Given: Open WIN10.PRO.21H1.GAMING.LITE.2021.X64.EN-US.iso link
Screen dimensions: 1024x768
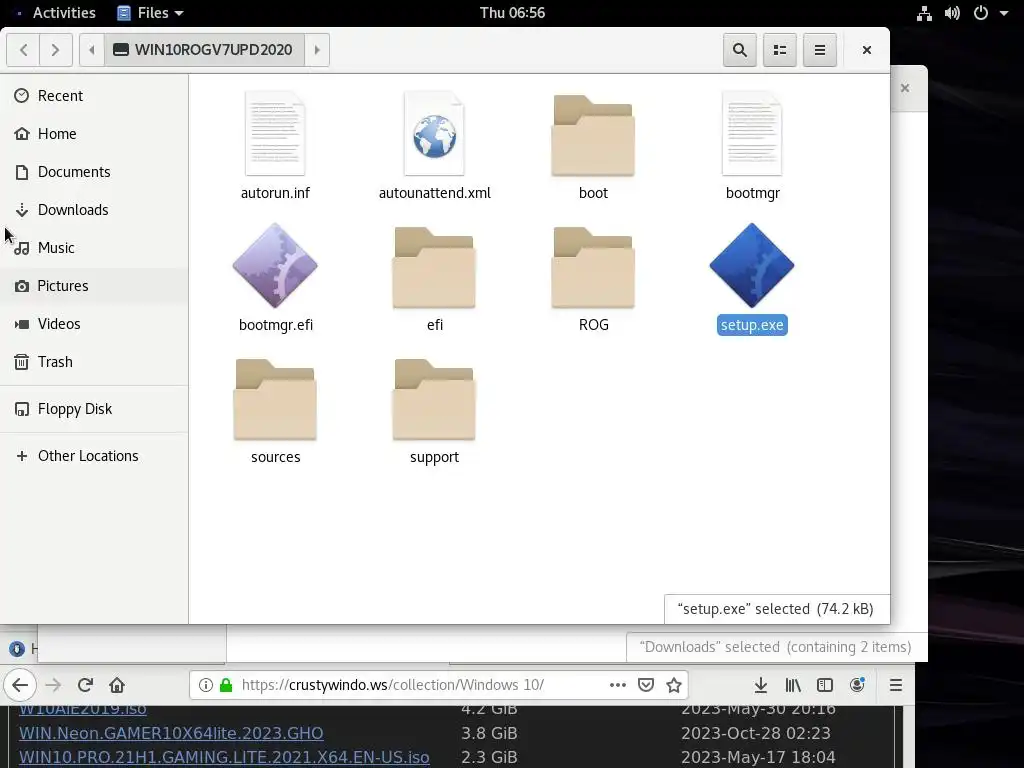Looking at the screenshot, I should (x=224, y=757).
